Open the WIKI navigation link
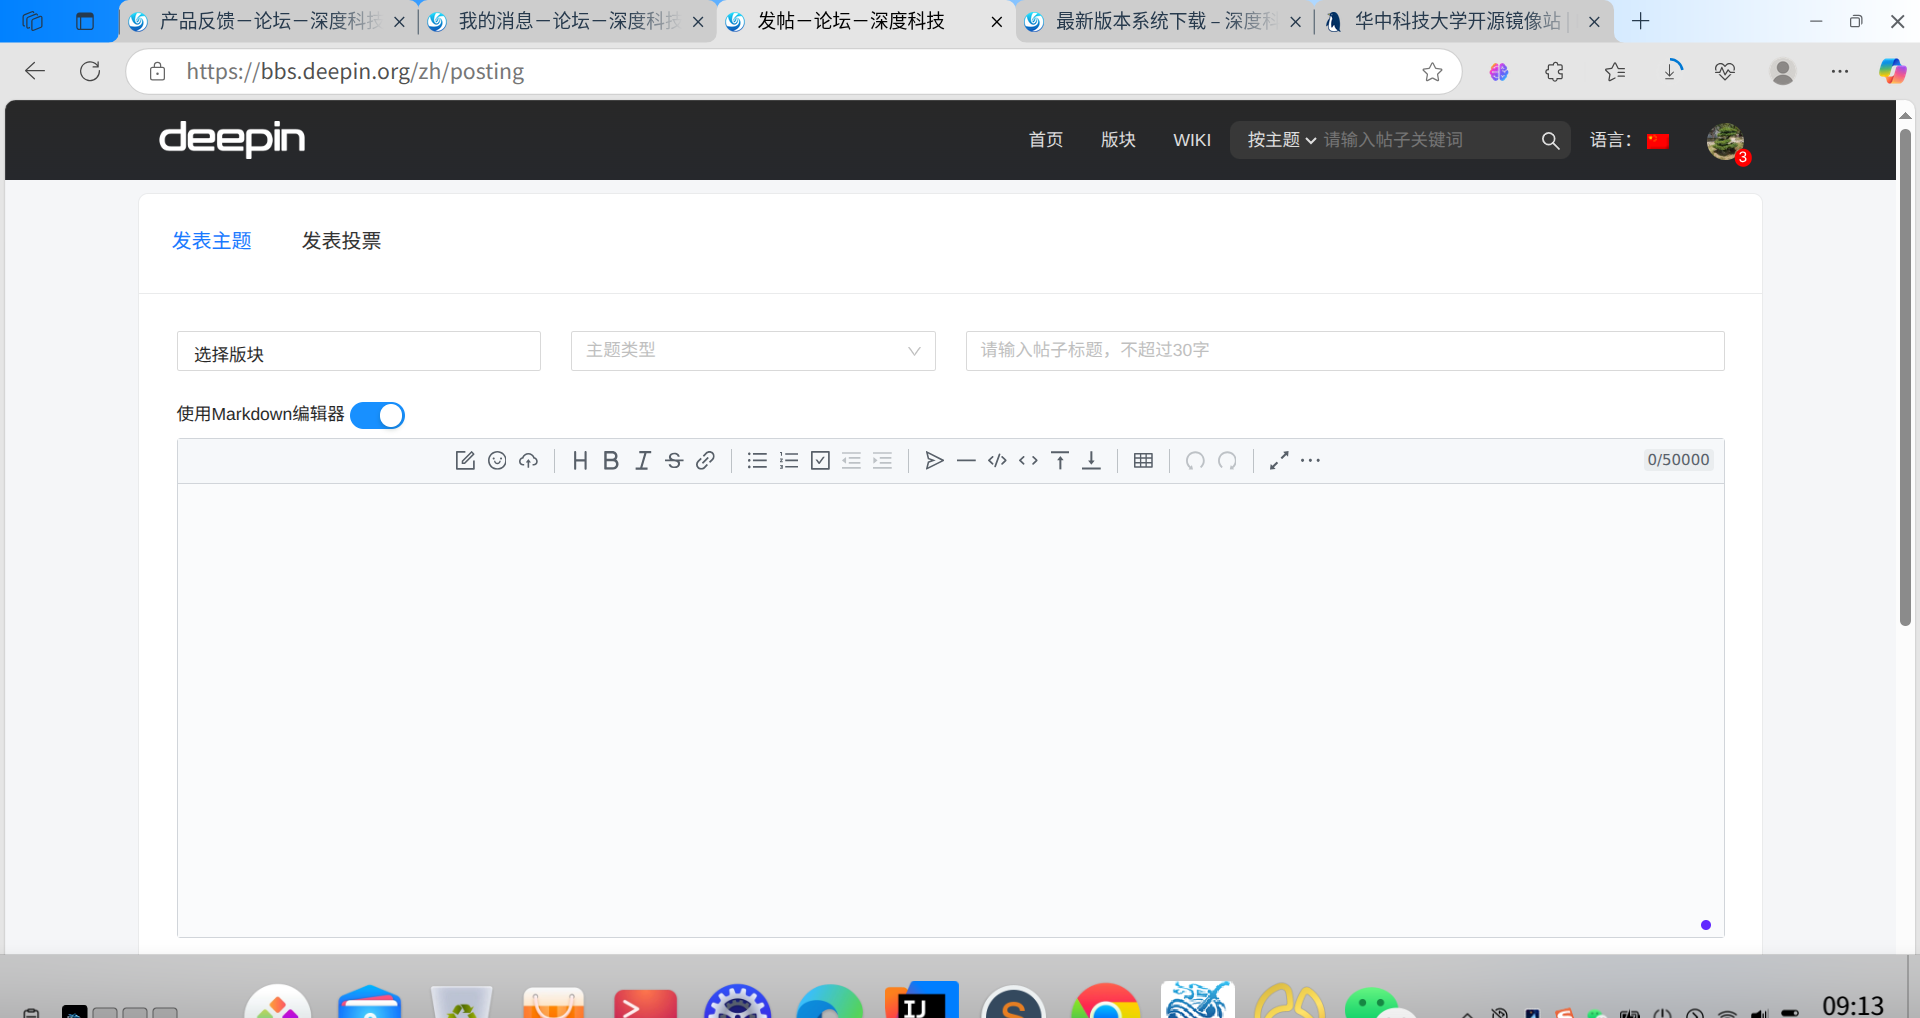 click(x=1192, y=140)
